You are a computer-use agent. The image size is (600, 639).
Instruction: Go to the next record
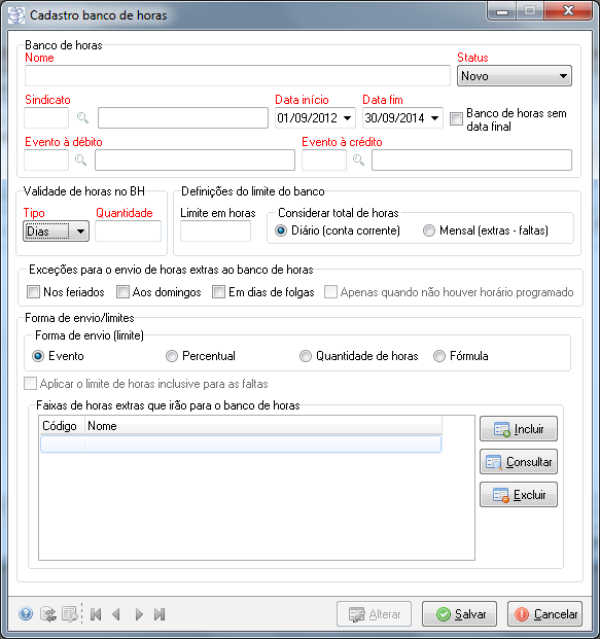(x=139, y=614)
